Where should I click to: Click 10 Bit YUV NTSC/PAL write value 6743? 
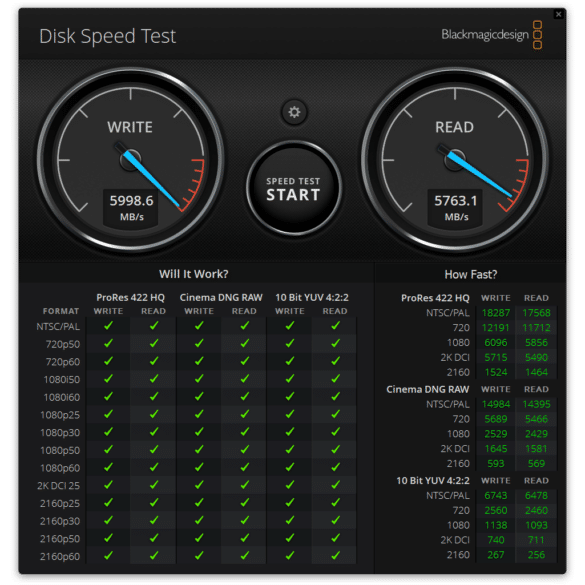tap(495, 495)
